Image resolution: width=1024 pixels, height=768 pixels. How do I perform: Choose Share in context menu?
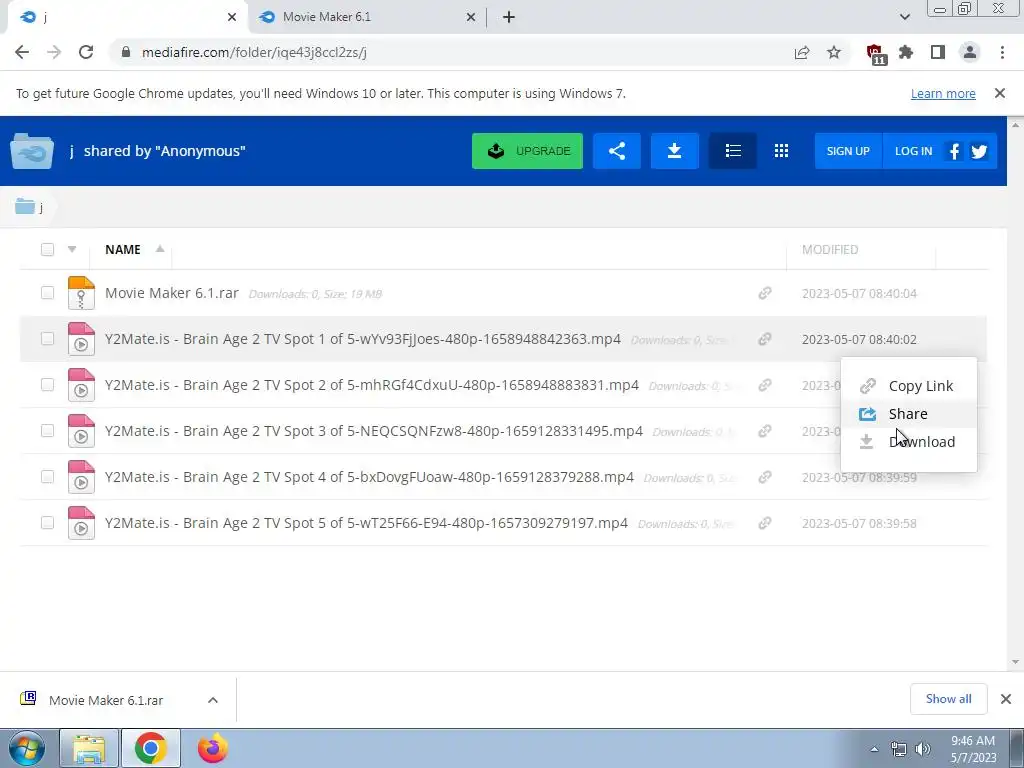tap(908, 414)
